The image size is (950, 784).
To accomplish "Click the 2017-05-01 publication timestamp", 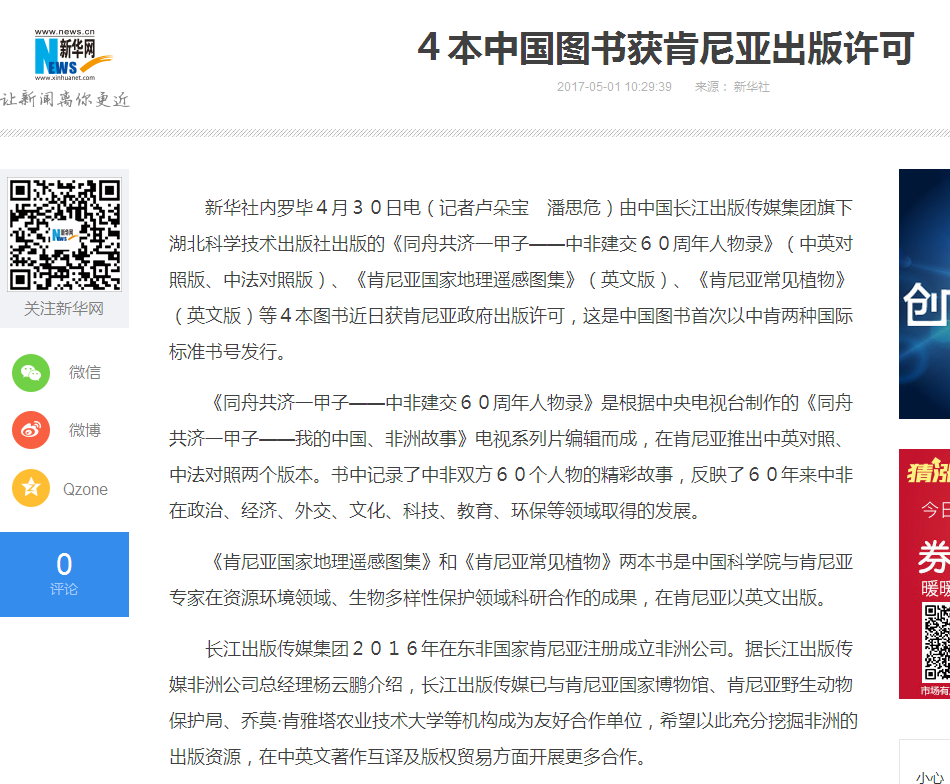I will click(x=614, y=87).
